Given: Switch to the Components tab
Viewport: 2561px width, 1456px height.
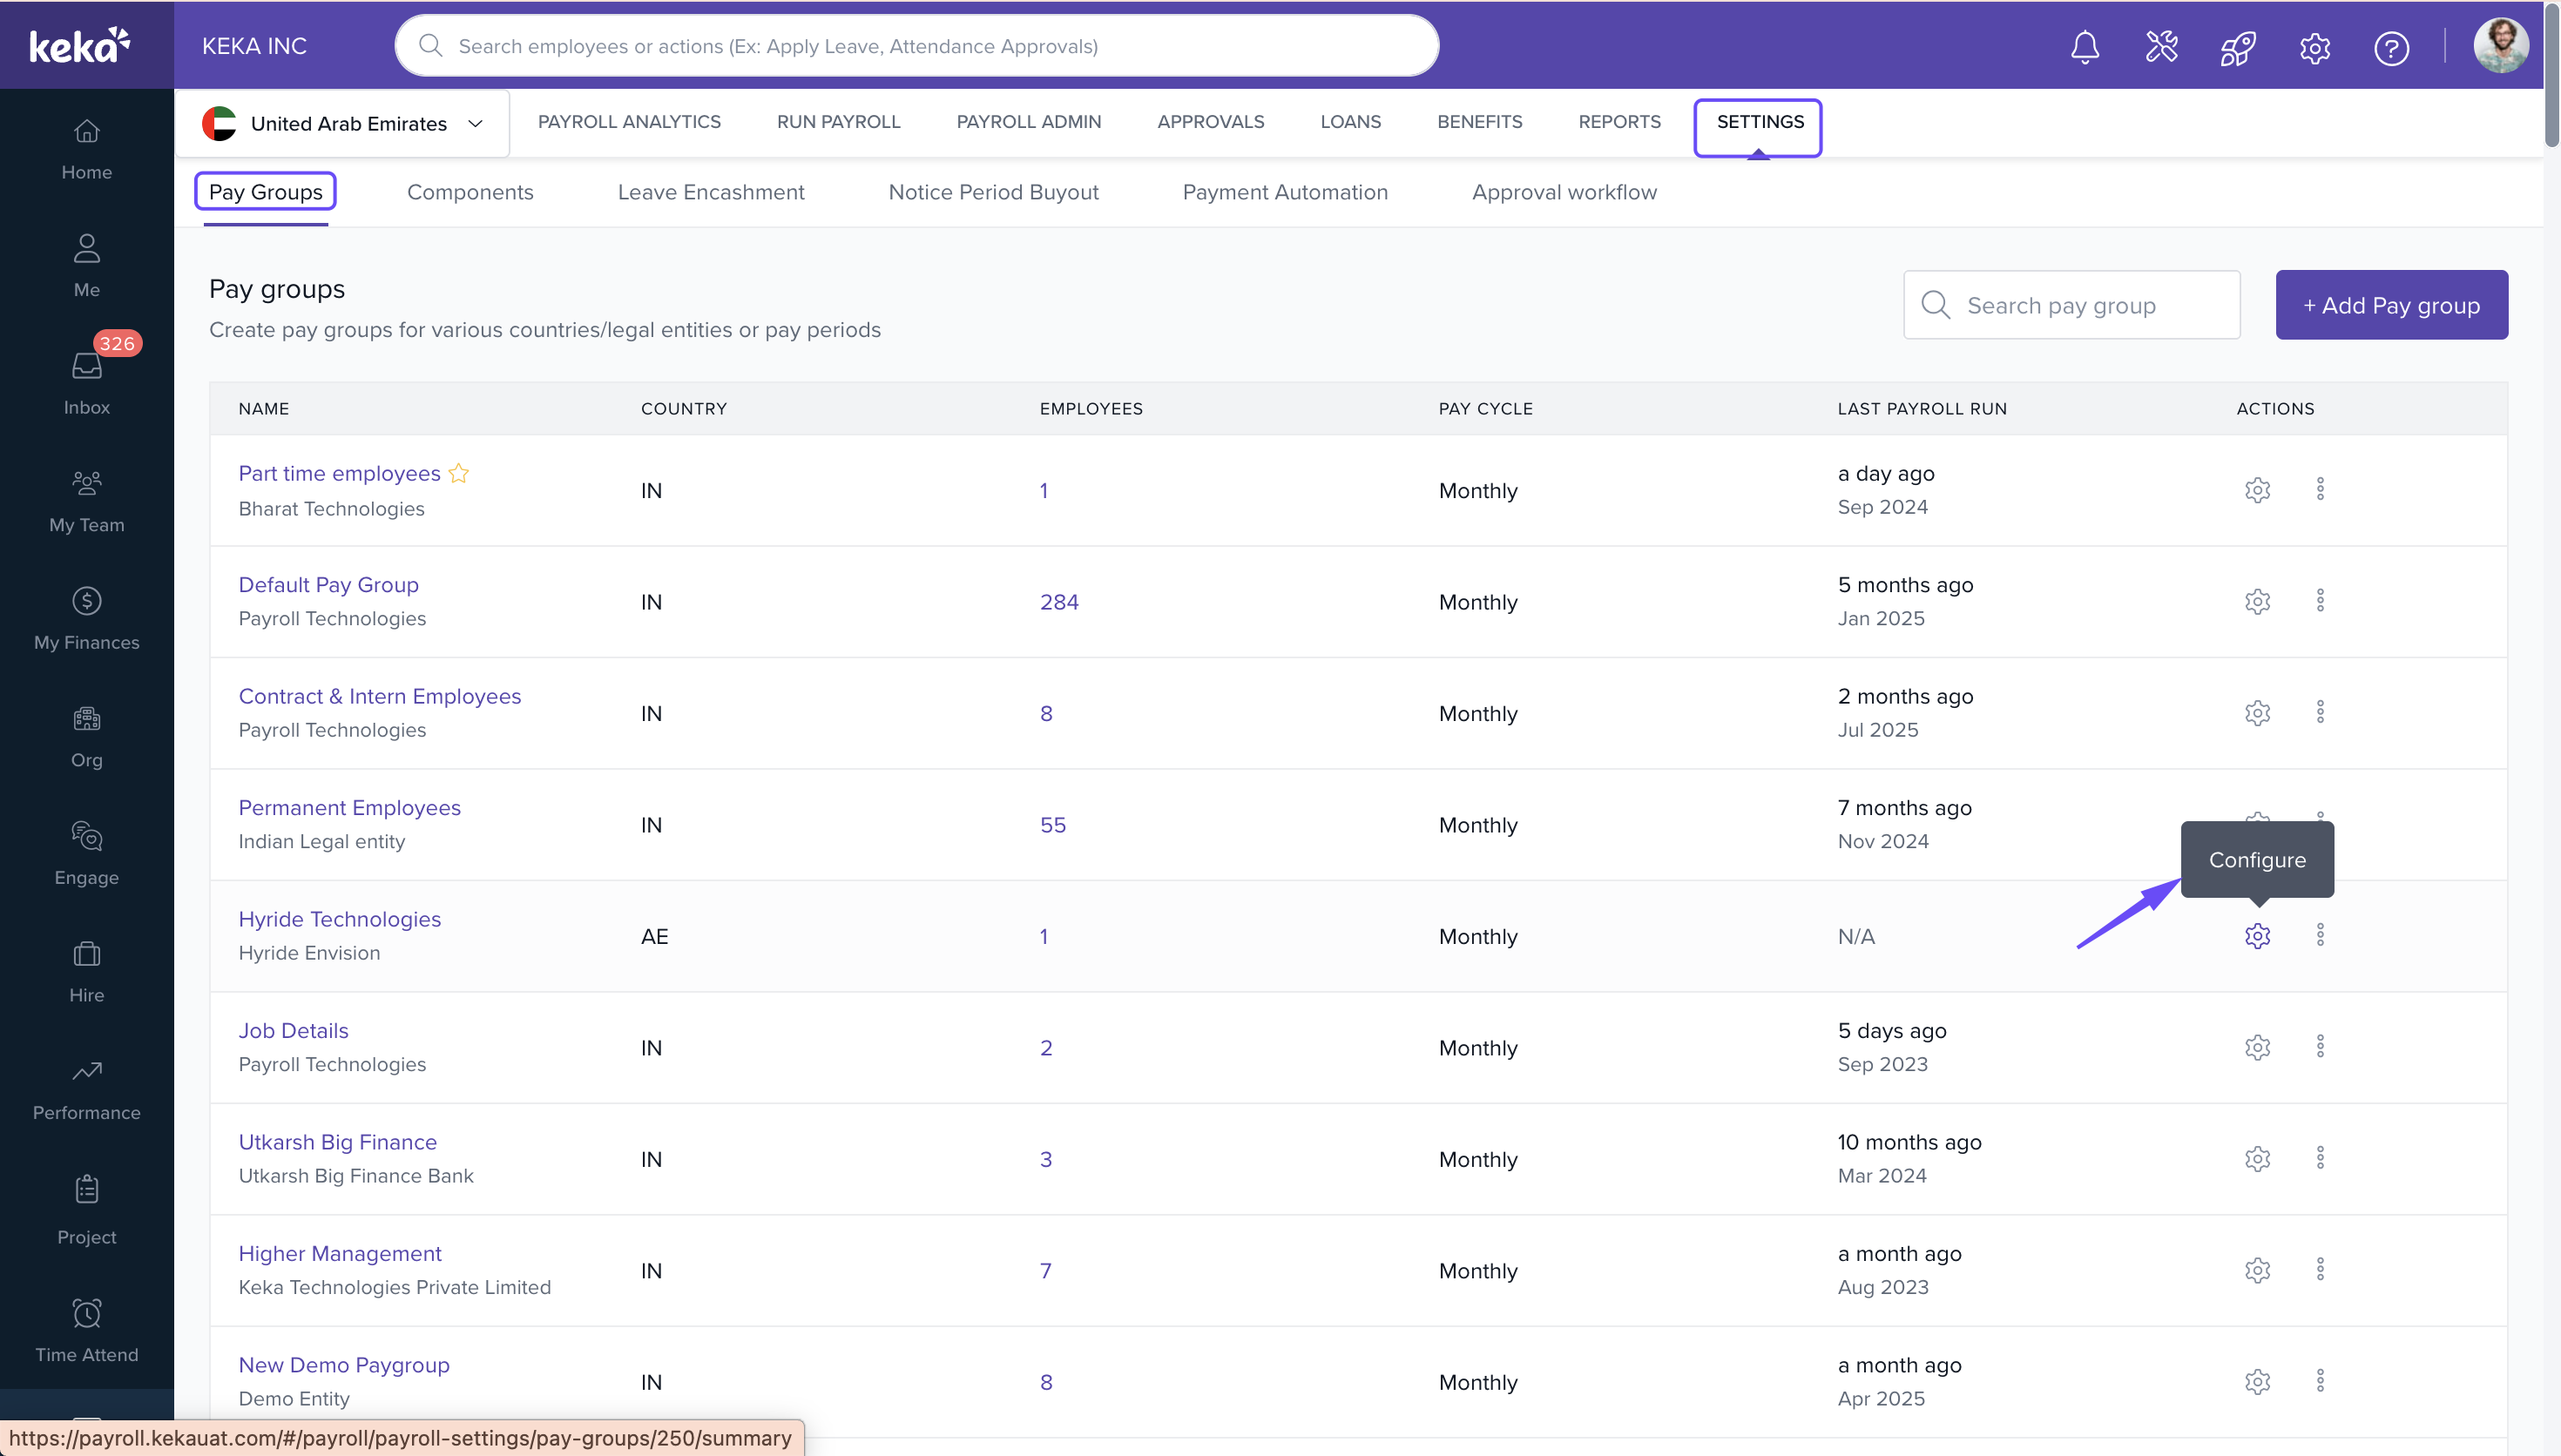Looking at the screenshot, I should (x=470, y=192).
